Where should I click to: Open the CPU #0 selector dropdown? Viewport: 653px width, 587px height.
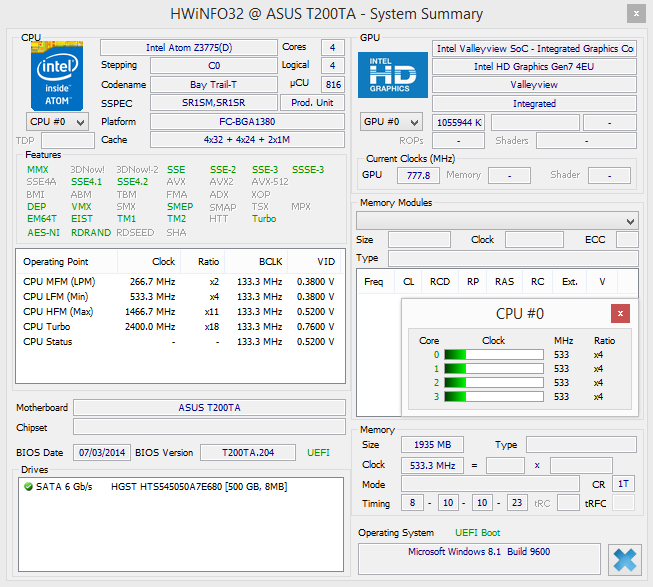[x=57, y=122]
